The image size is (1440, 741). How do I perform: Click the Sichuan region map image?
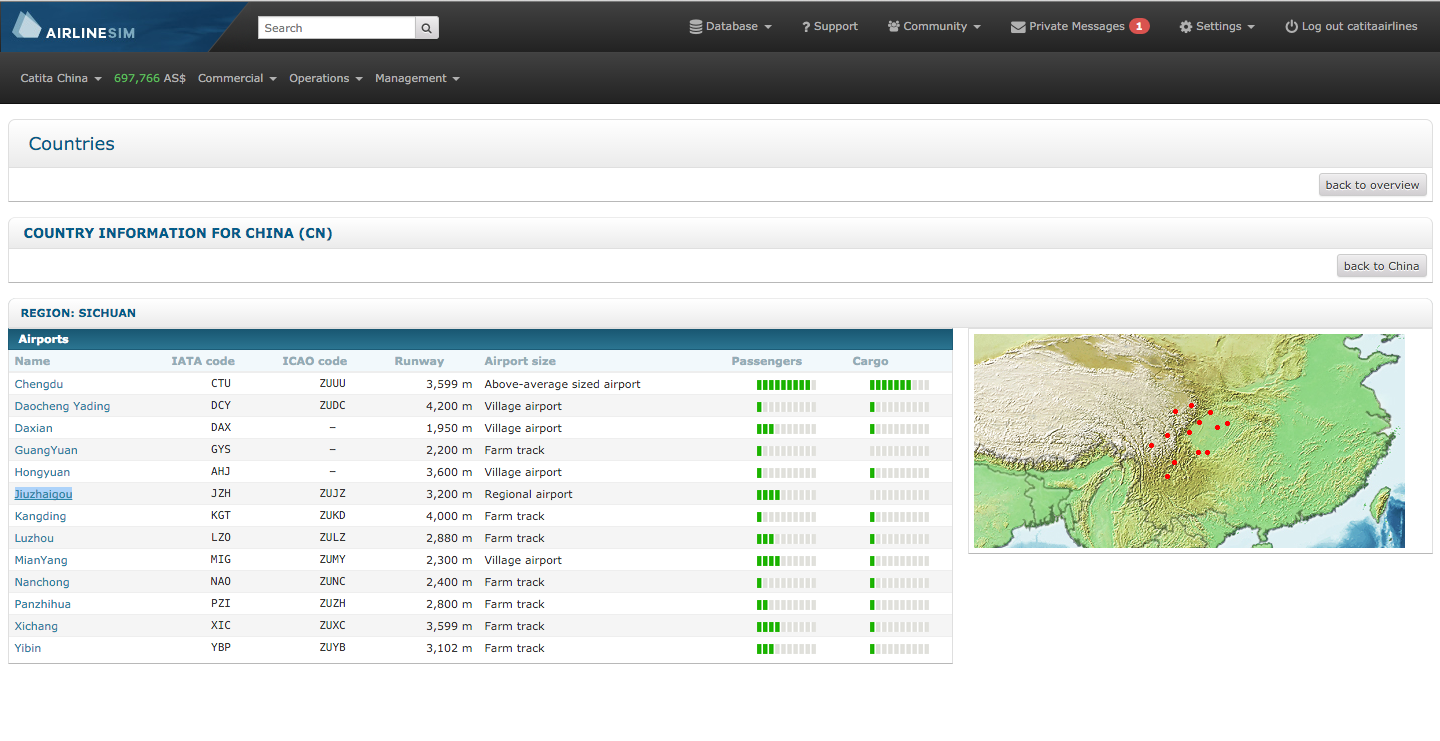click(1189, 441)
